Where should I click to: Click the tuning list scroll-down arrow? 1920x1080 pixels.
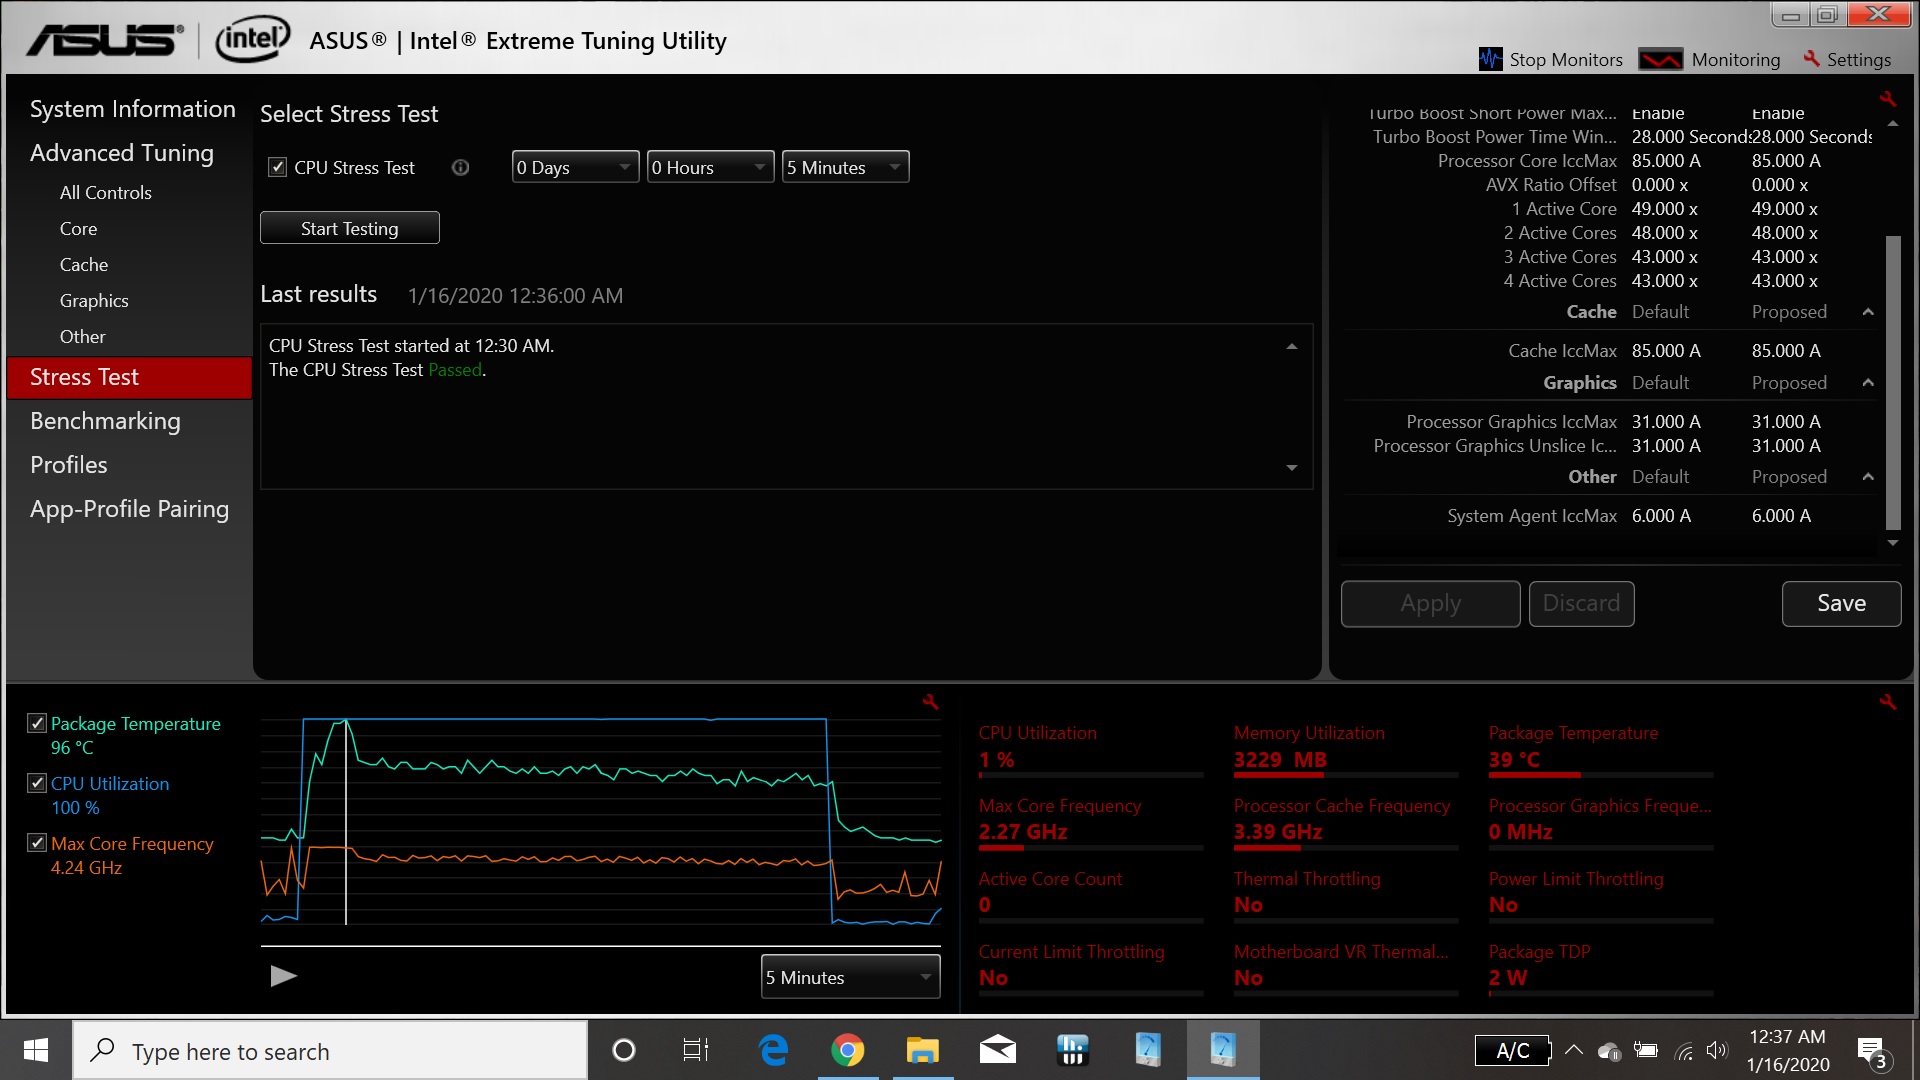(1892, 543)
